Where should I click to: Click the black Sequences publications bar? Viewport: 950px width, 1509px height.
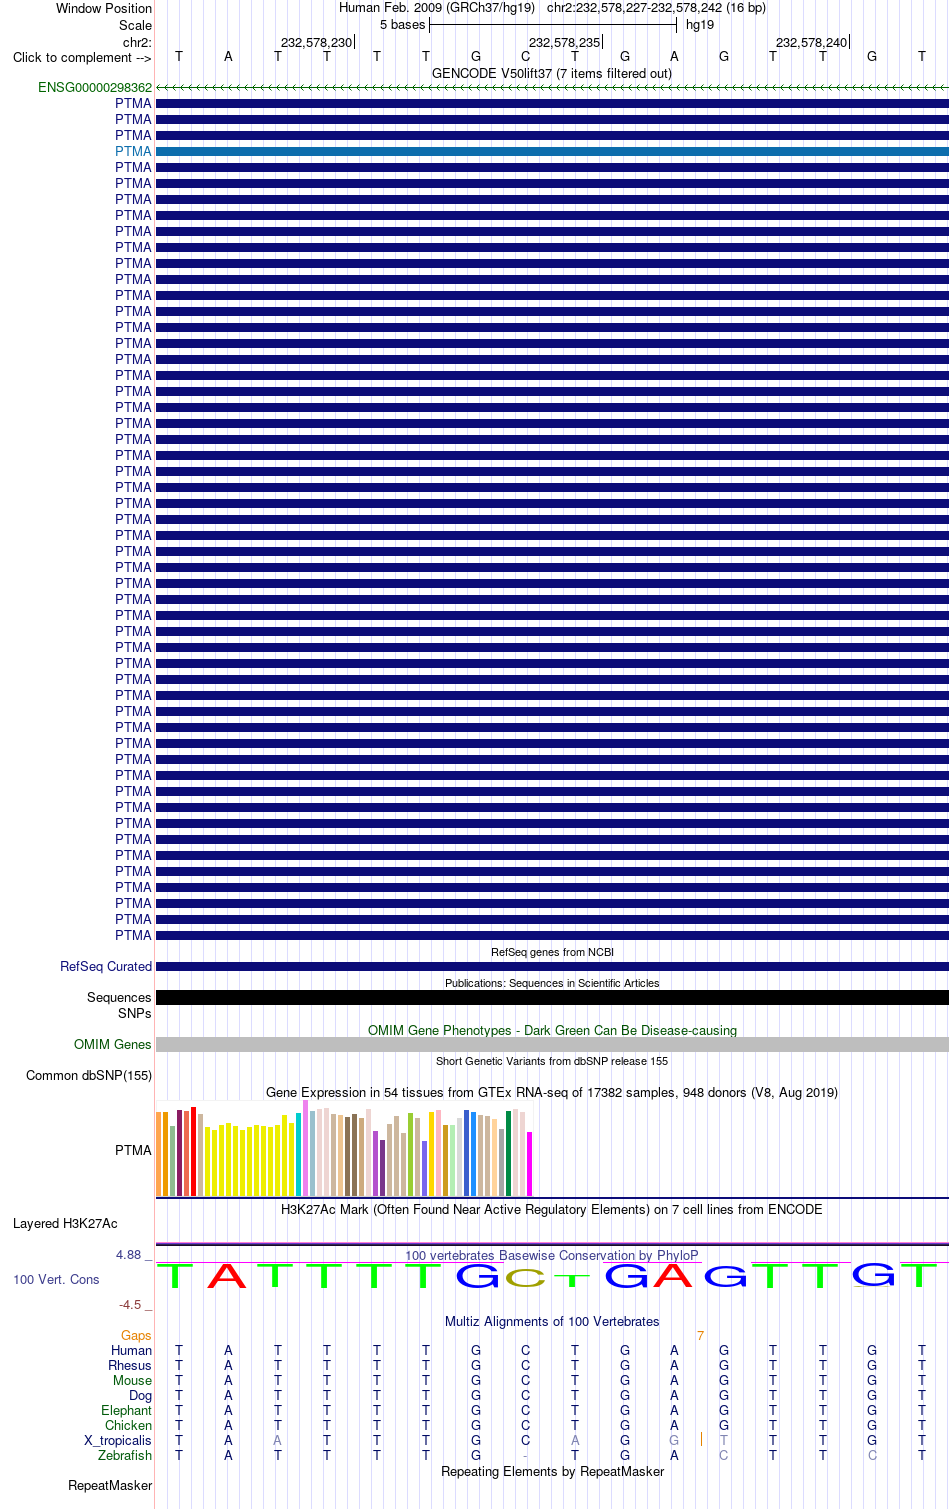point(552,997)
